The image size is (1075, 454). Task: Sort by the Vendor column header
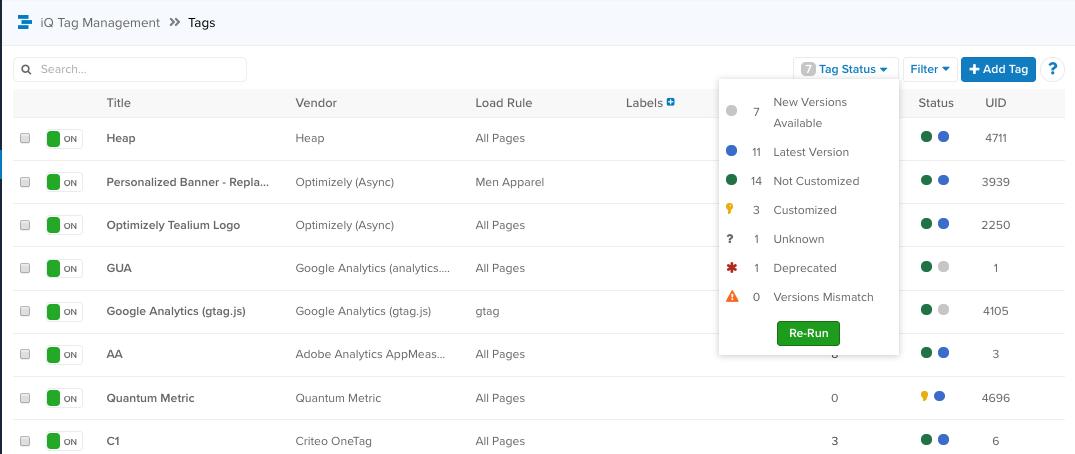coord(316,103)
